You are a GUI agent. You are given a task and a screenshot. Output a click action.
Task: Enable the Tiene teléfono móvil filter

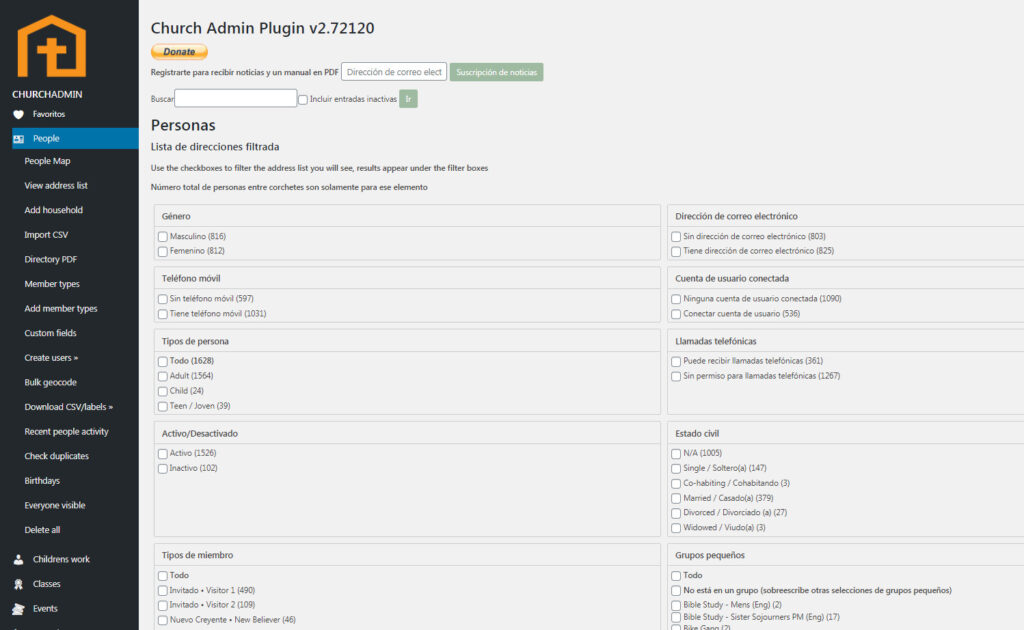pos(162,314)
